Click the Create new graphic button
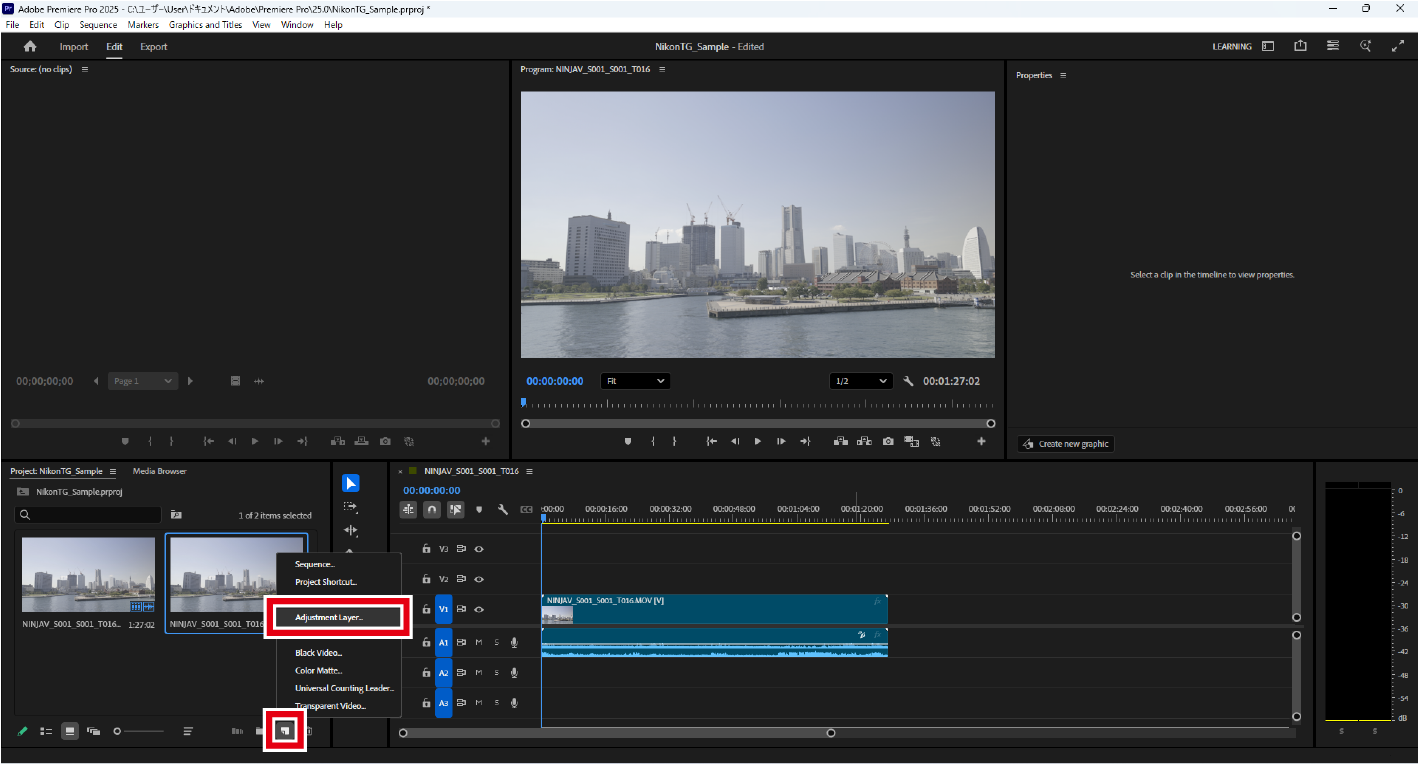1418x764 pixels. 1065,444
